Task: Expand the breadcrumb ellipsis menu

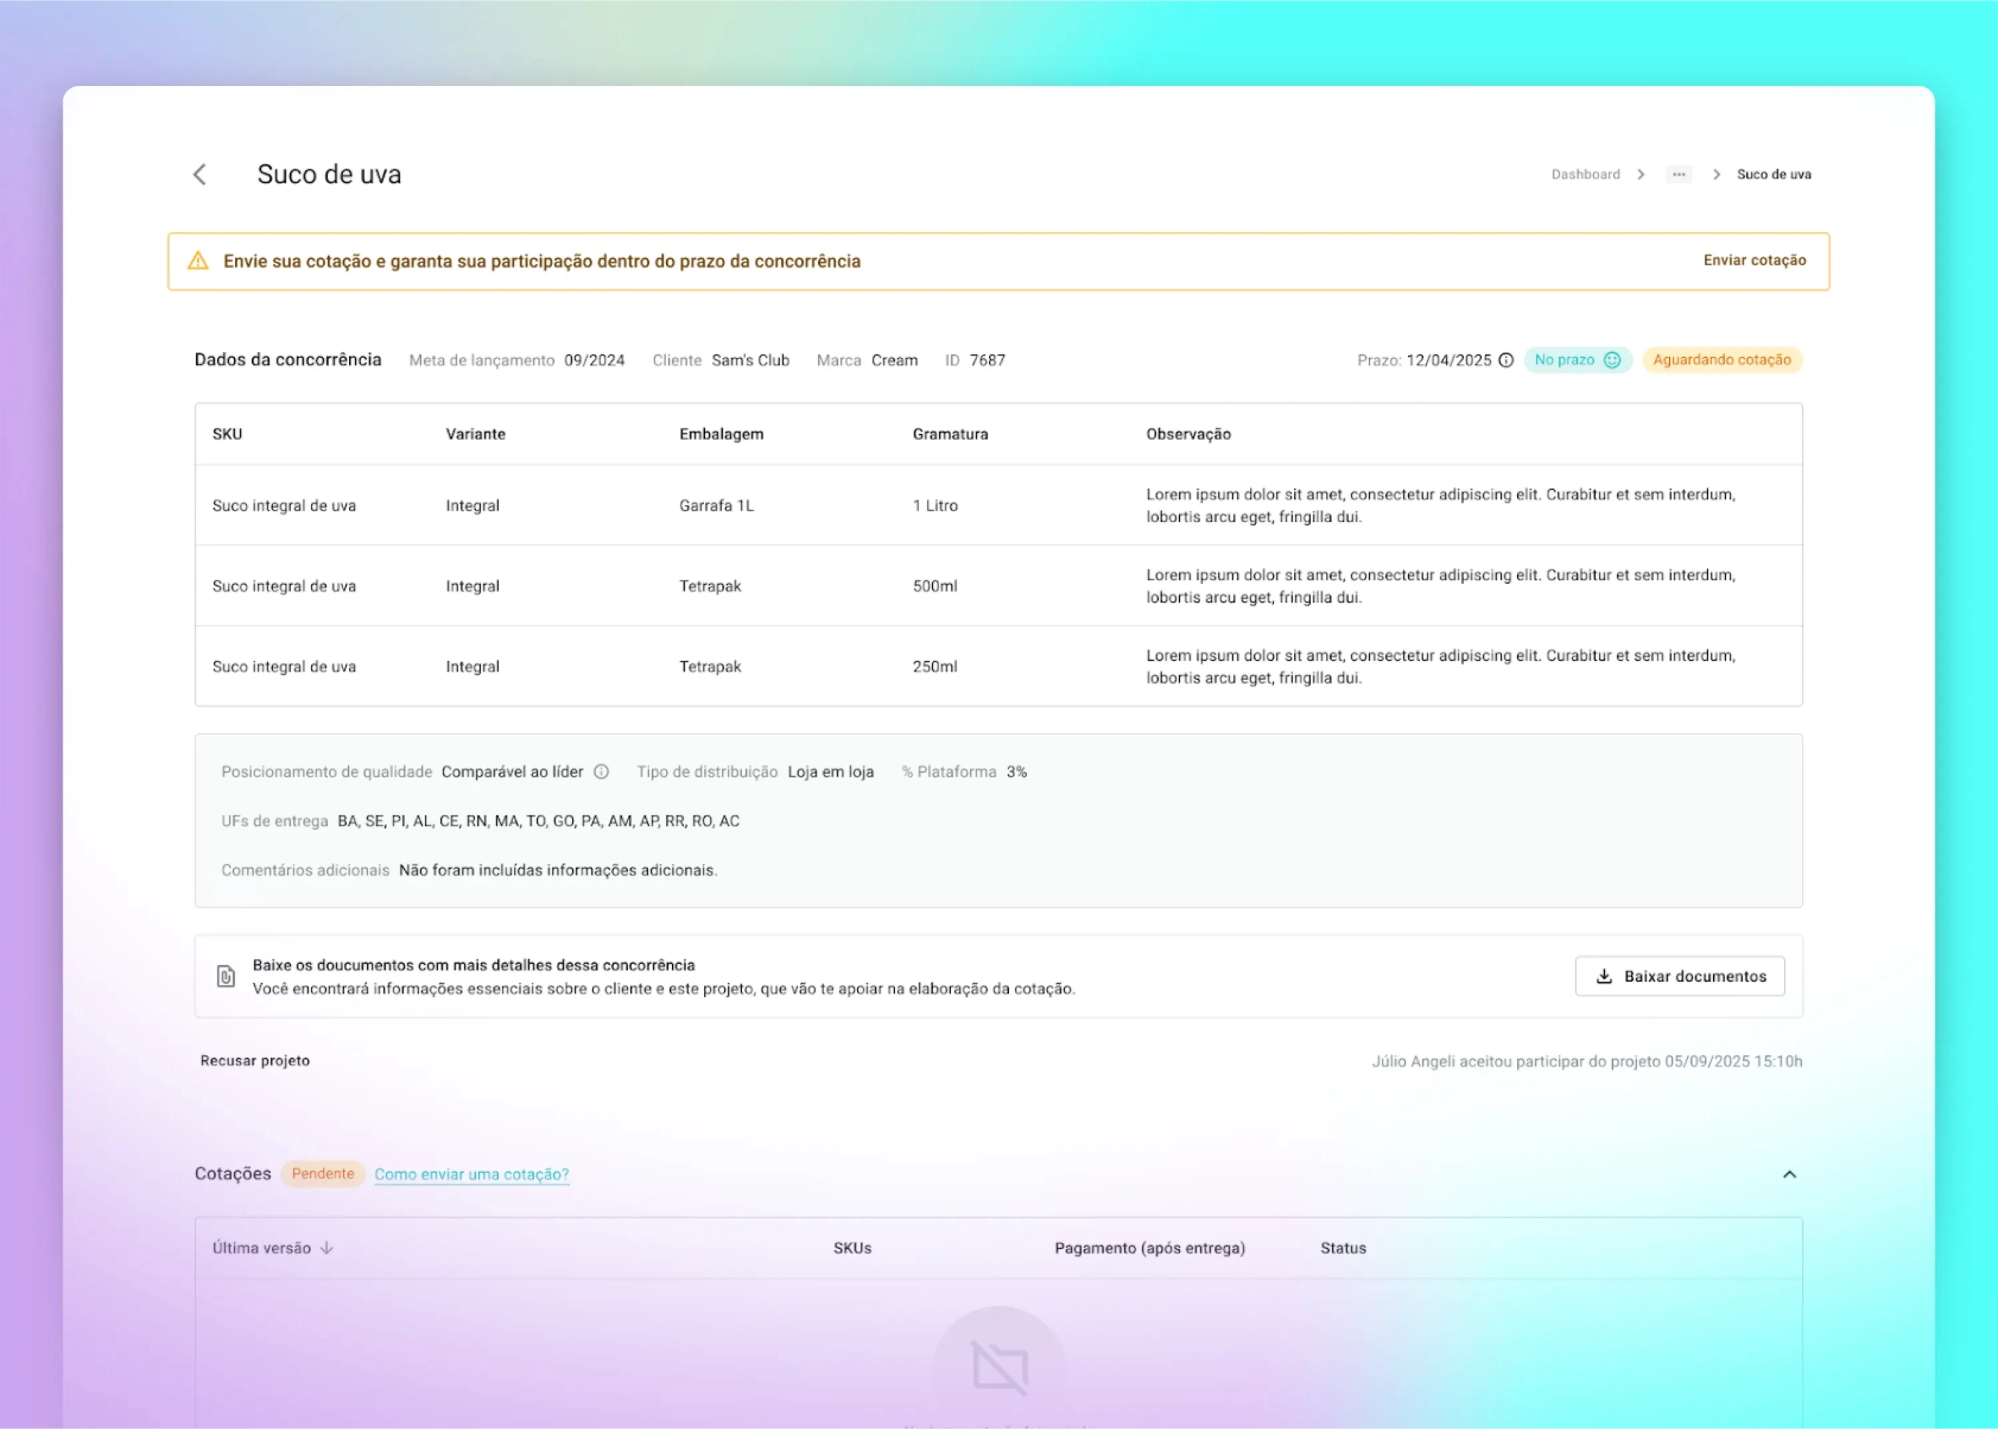Action: coord(1679,175)
